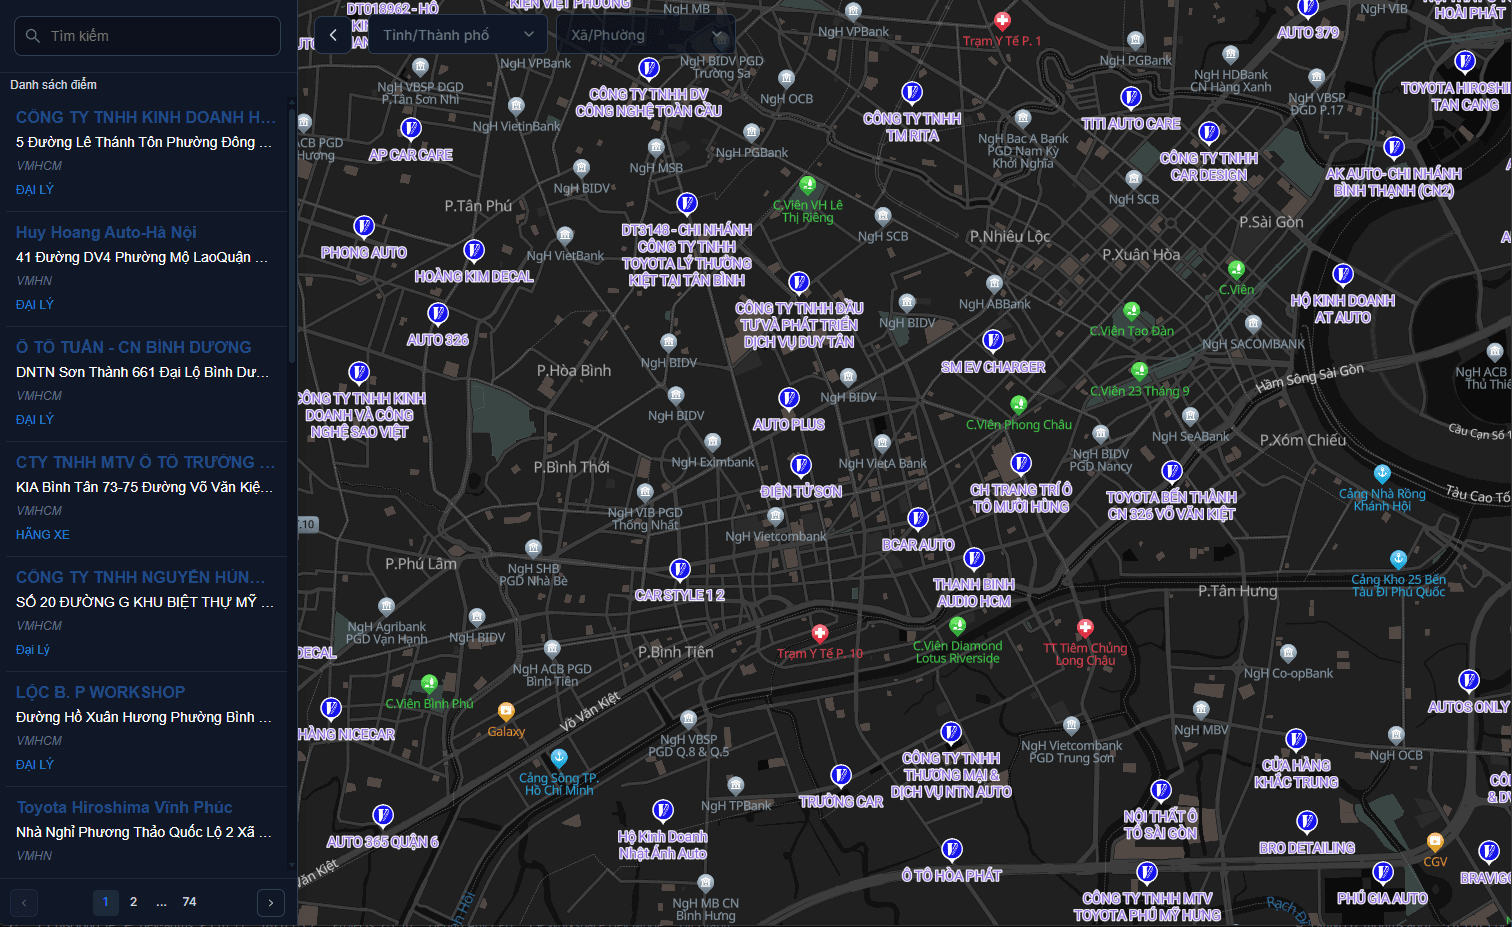
Task: Click the Cảng Nhà Rồng Khánh Hội port icon
Action: pyautogui.click(x=1382, y=474)
